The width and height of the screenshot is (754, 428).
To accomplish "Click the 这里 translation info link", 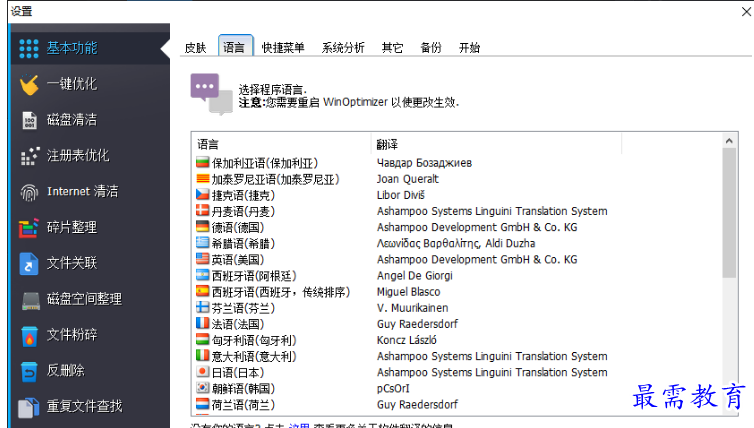I will pyautogui.click(x=299, y=426).
